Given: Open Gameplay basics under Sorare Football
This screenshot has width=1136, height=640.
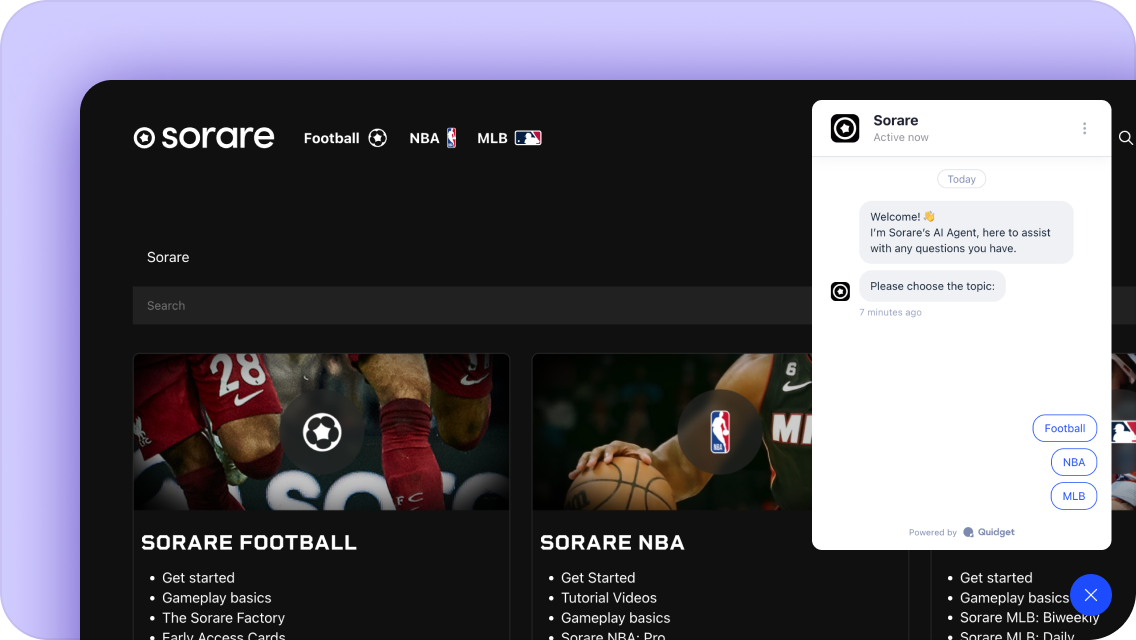Looking at the screenshot, I should 216,598.
